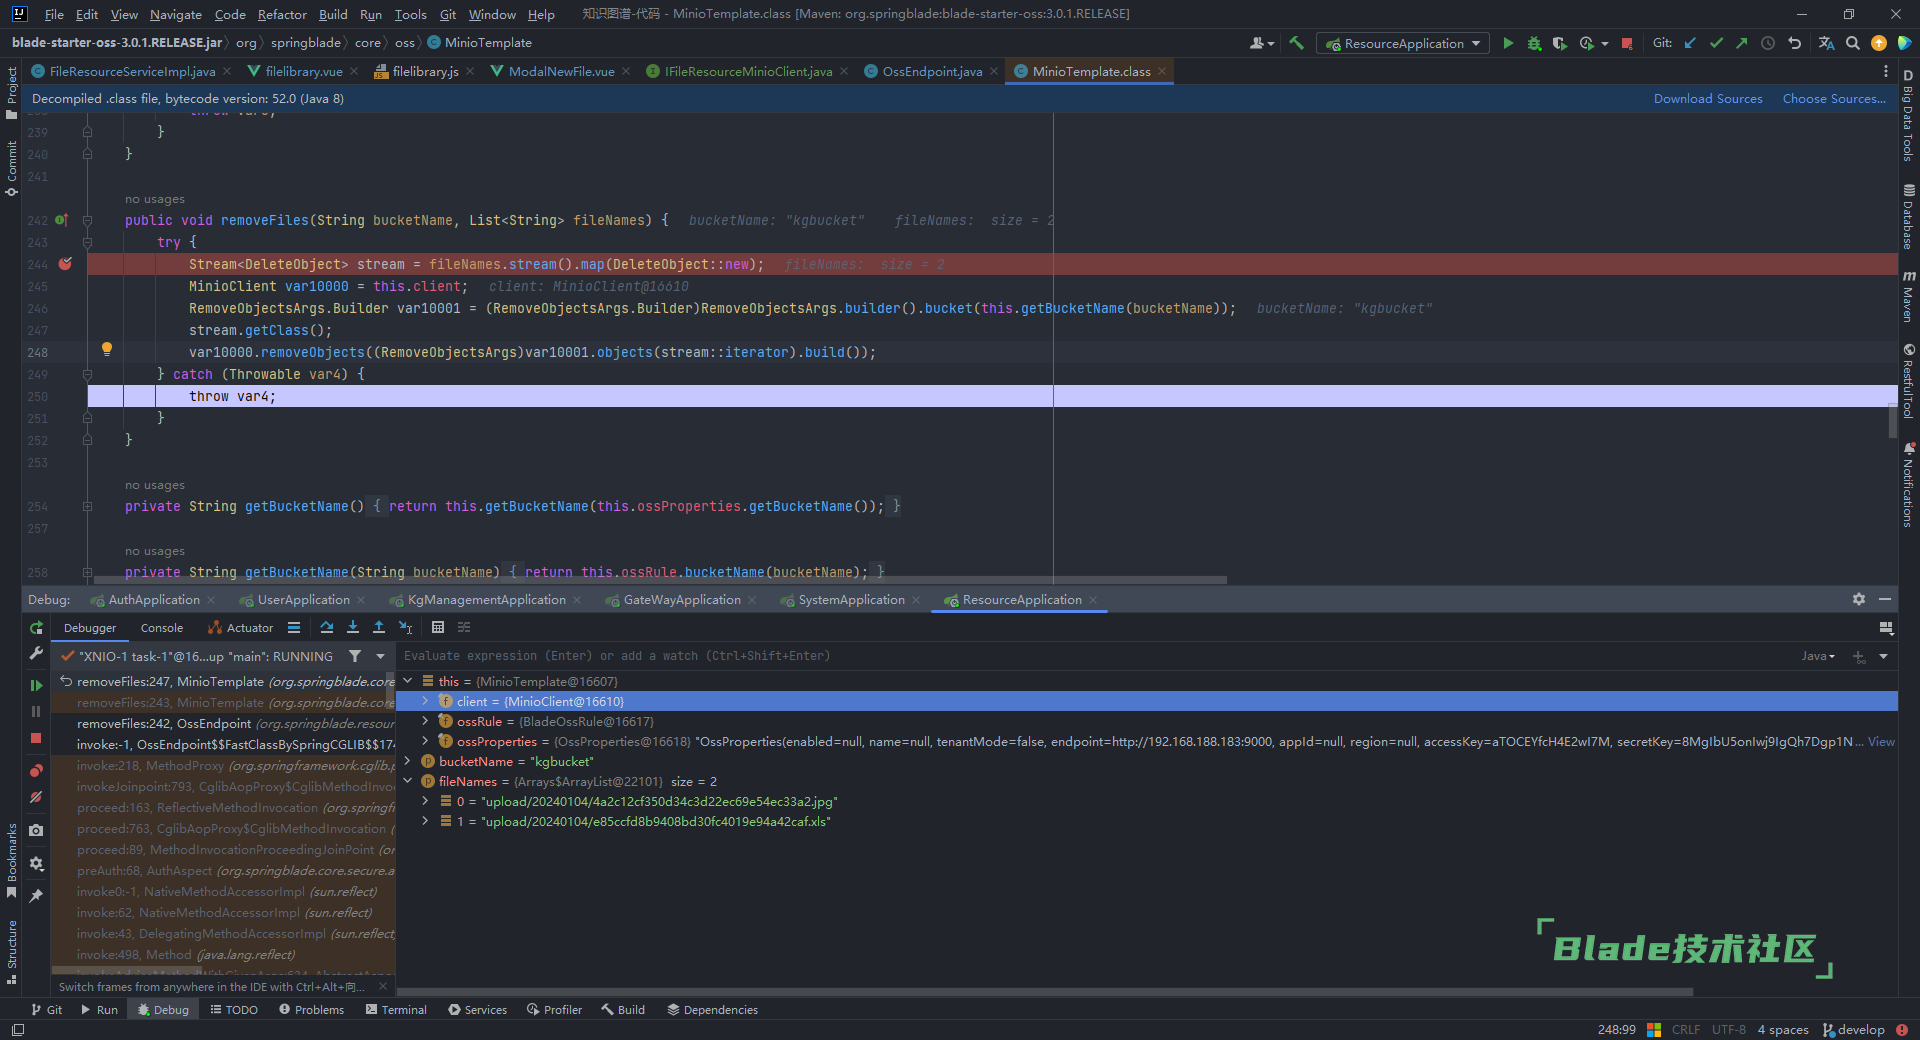Click Rerun ResourceApplication icon in the Debug panel

click(36, 628)
